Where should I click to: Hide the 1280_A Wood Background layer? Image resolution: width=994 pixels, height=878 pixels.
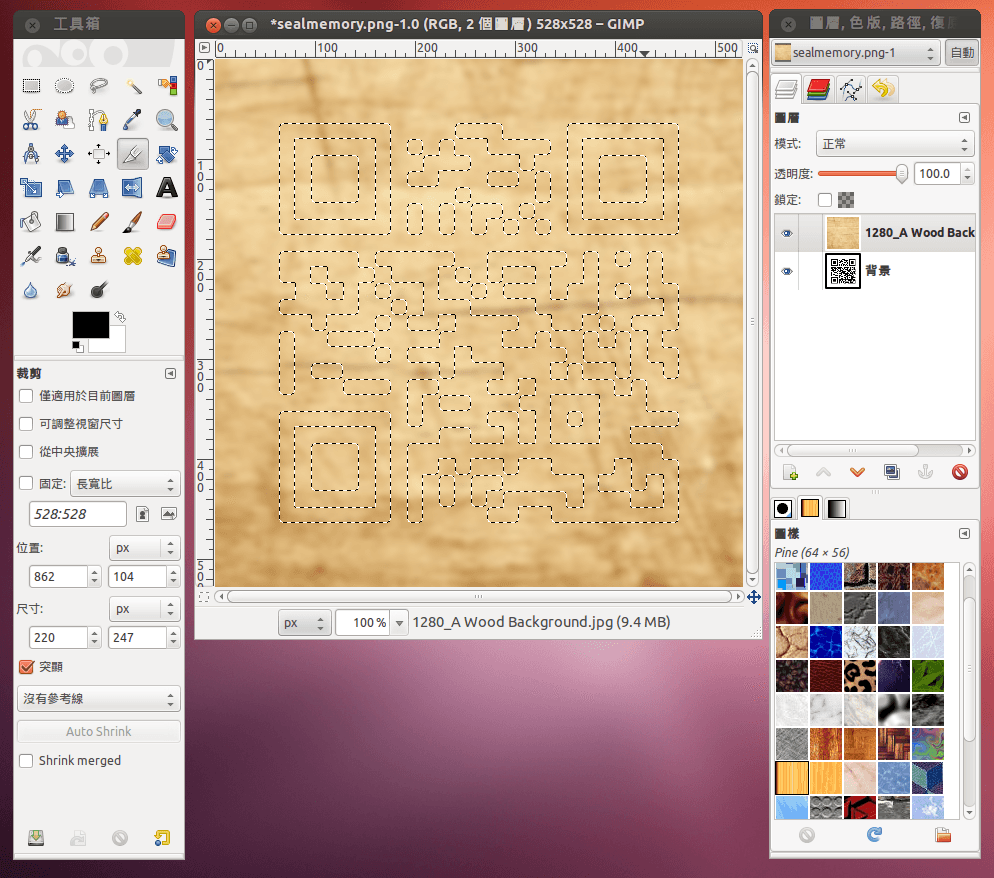click(x=786, y=233)
